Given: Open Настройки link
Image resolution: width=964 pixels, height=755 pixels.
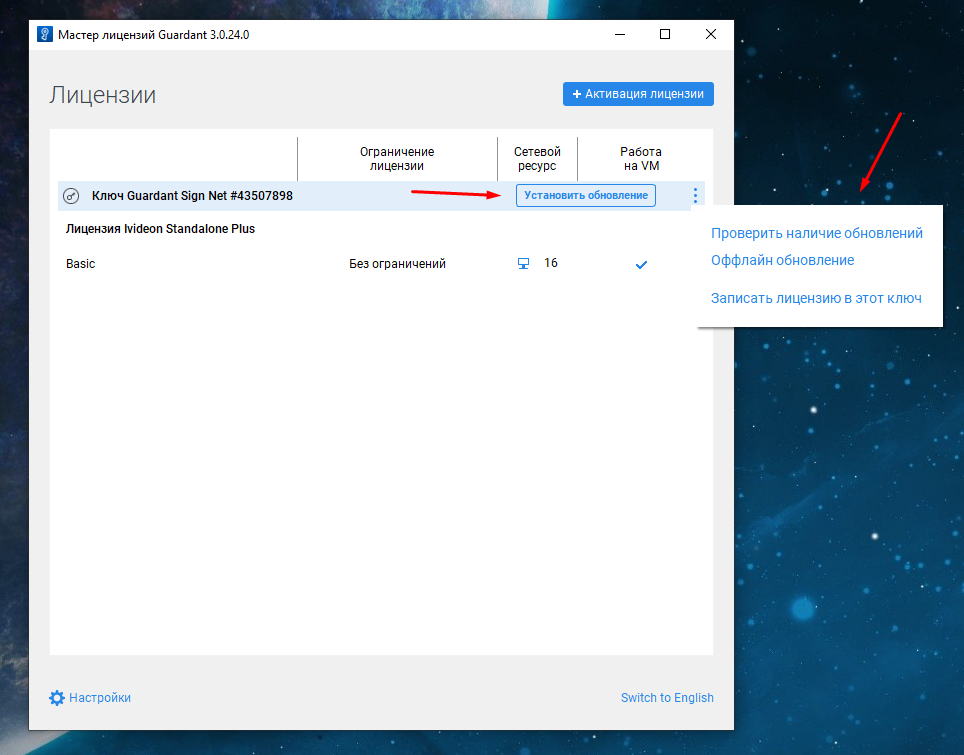Looking at the screenshot, I should pyautogui.click(x=100, y=698).
